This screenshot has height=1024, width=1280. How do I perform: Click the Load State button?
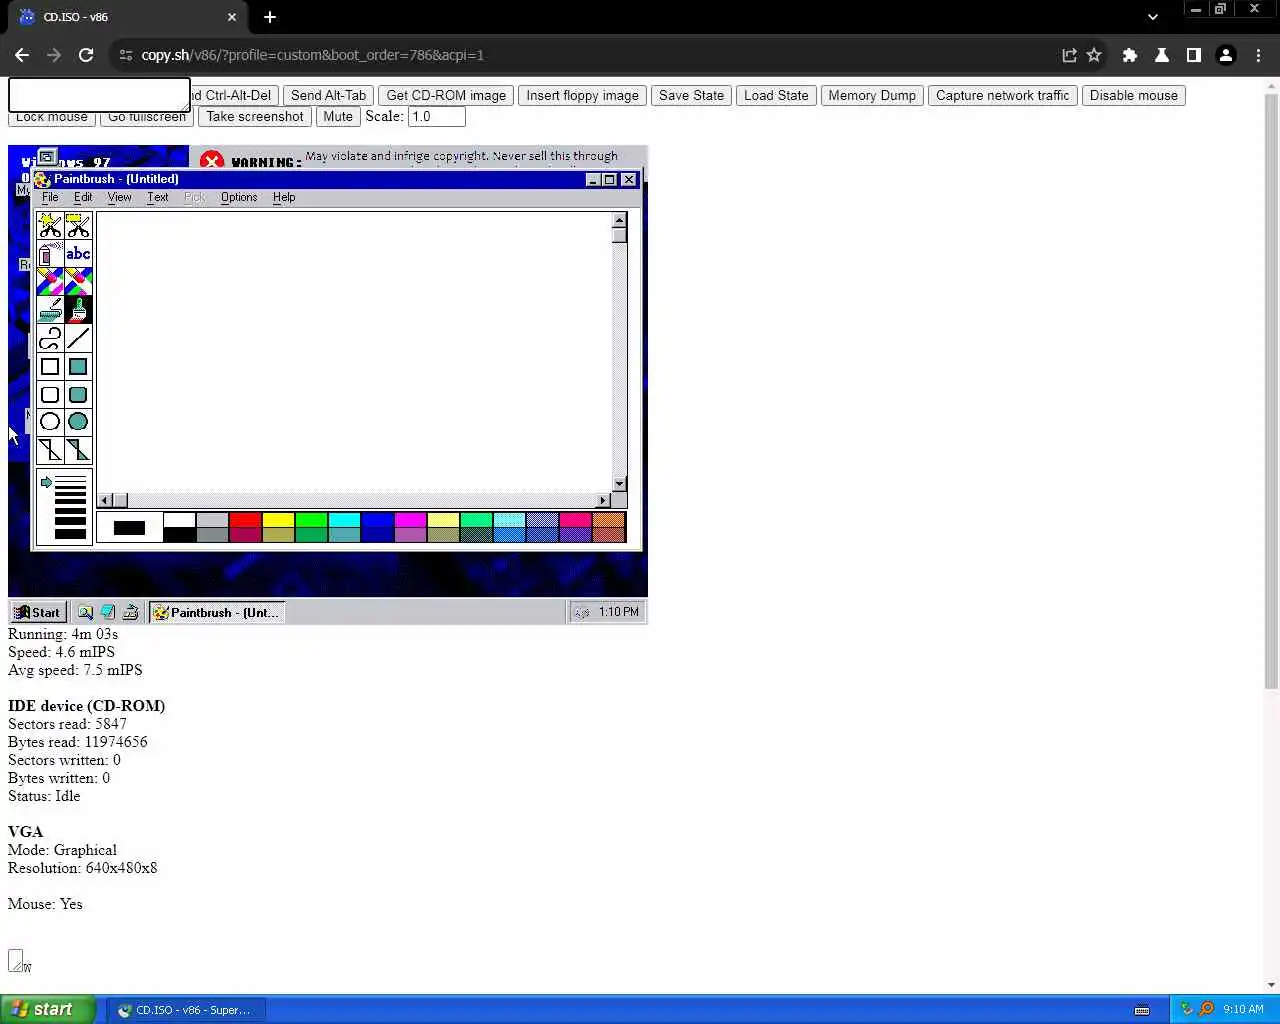(x=776, y=96)
